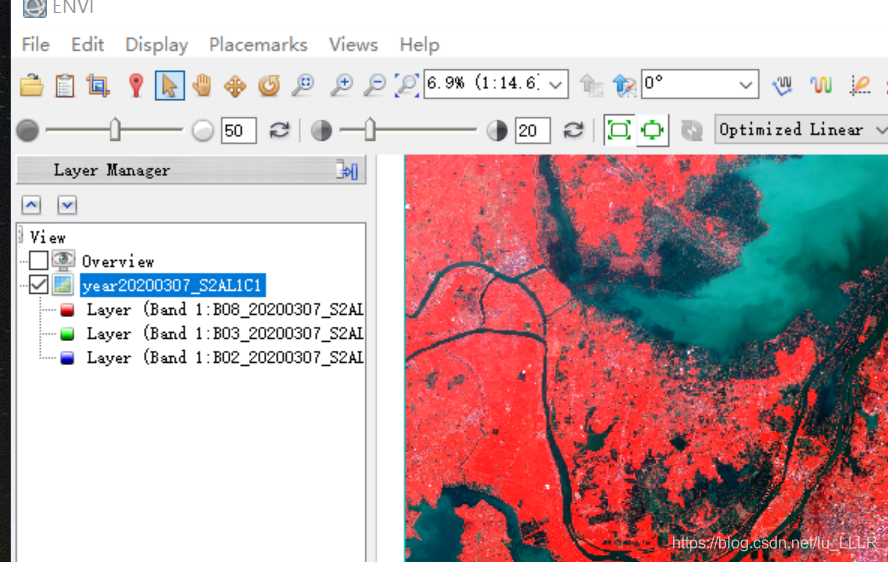
Task: Activate the Select arrow cursor tool
Action: tap(169, 86)
